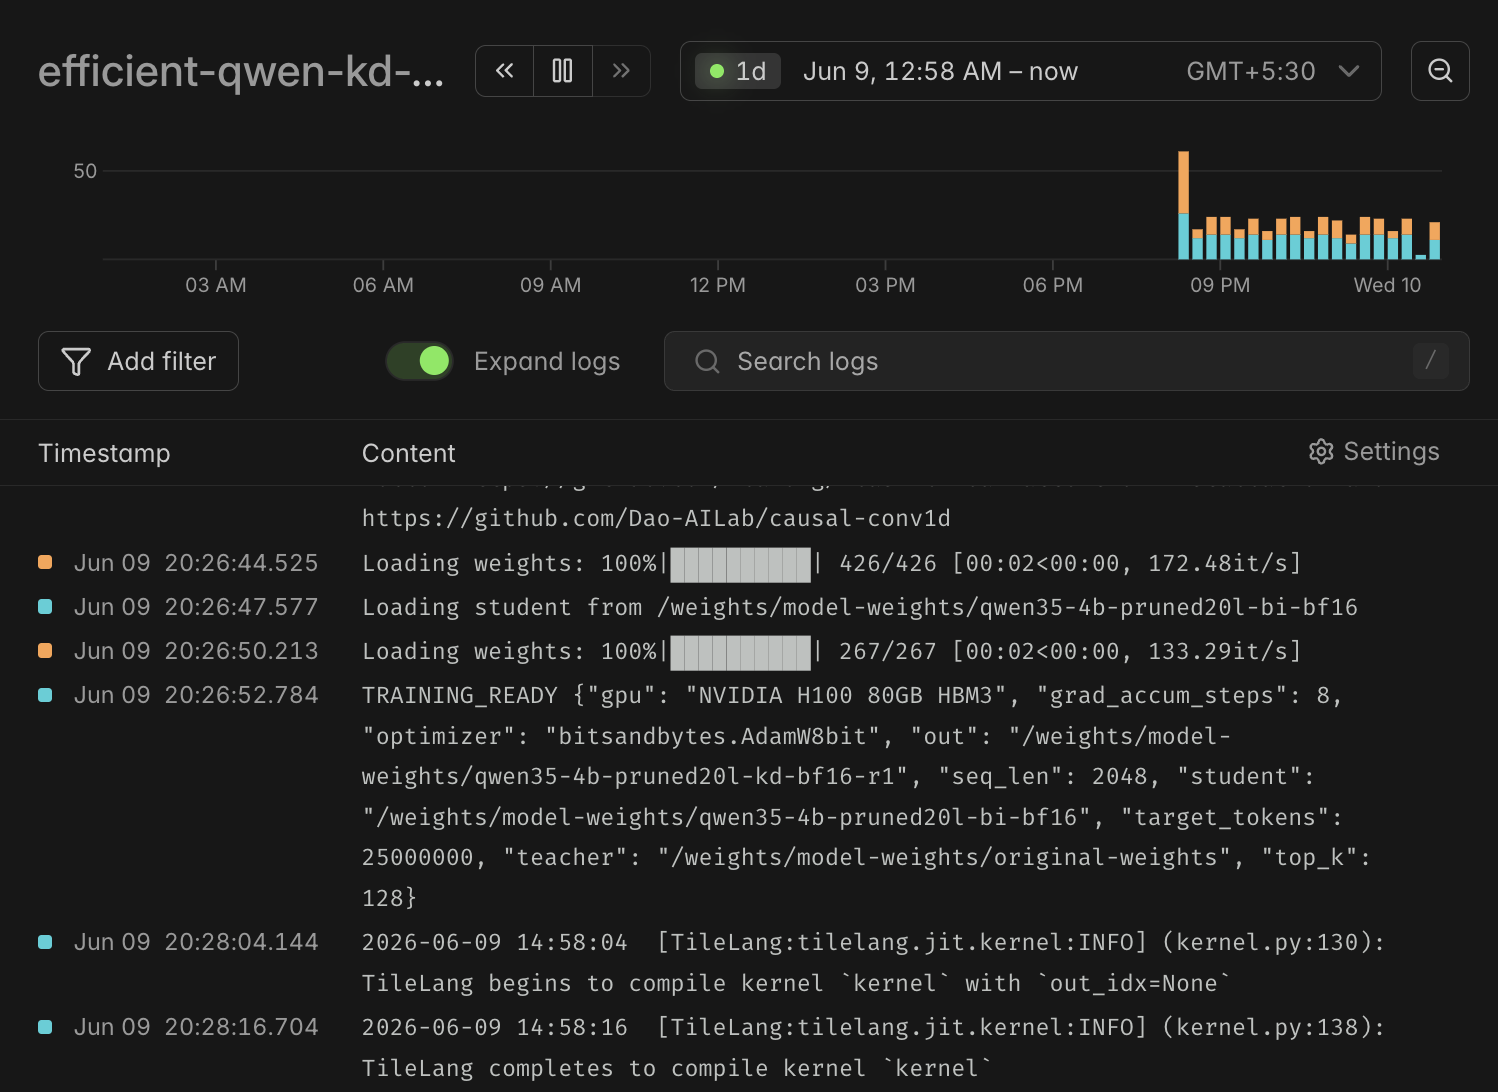Click the orange marker on the 20:26:44.525 log

coord(45,563)
